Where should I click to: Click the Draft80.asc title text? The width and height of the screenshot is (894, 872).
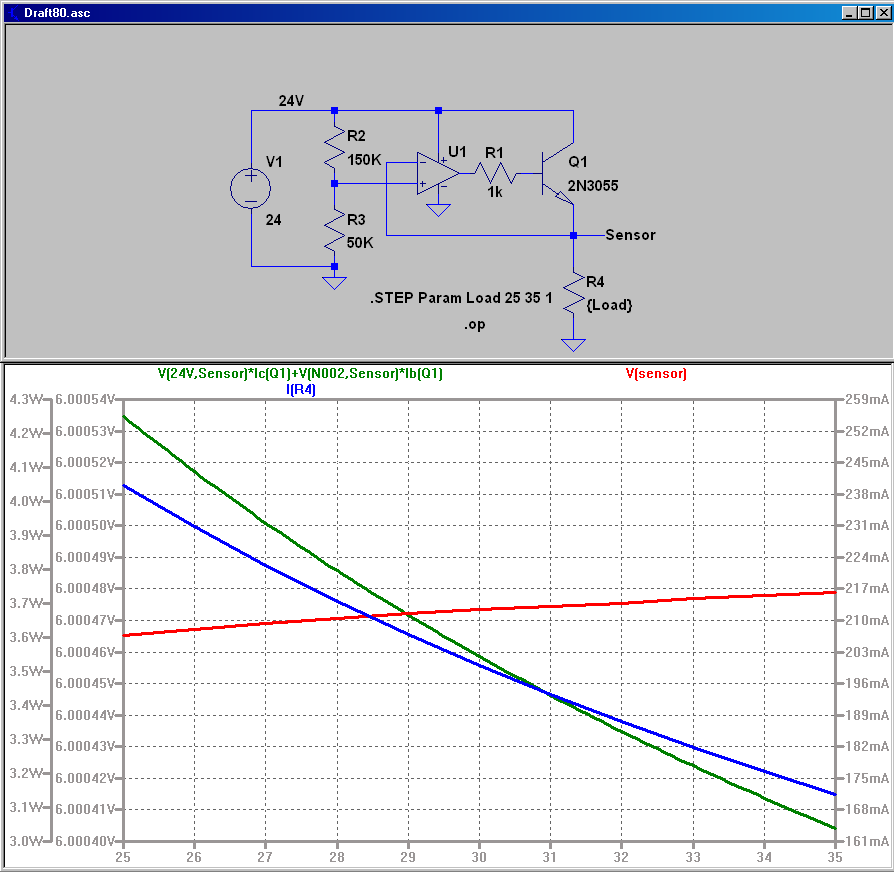[x=57, y=13]
